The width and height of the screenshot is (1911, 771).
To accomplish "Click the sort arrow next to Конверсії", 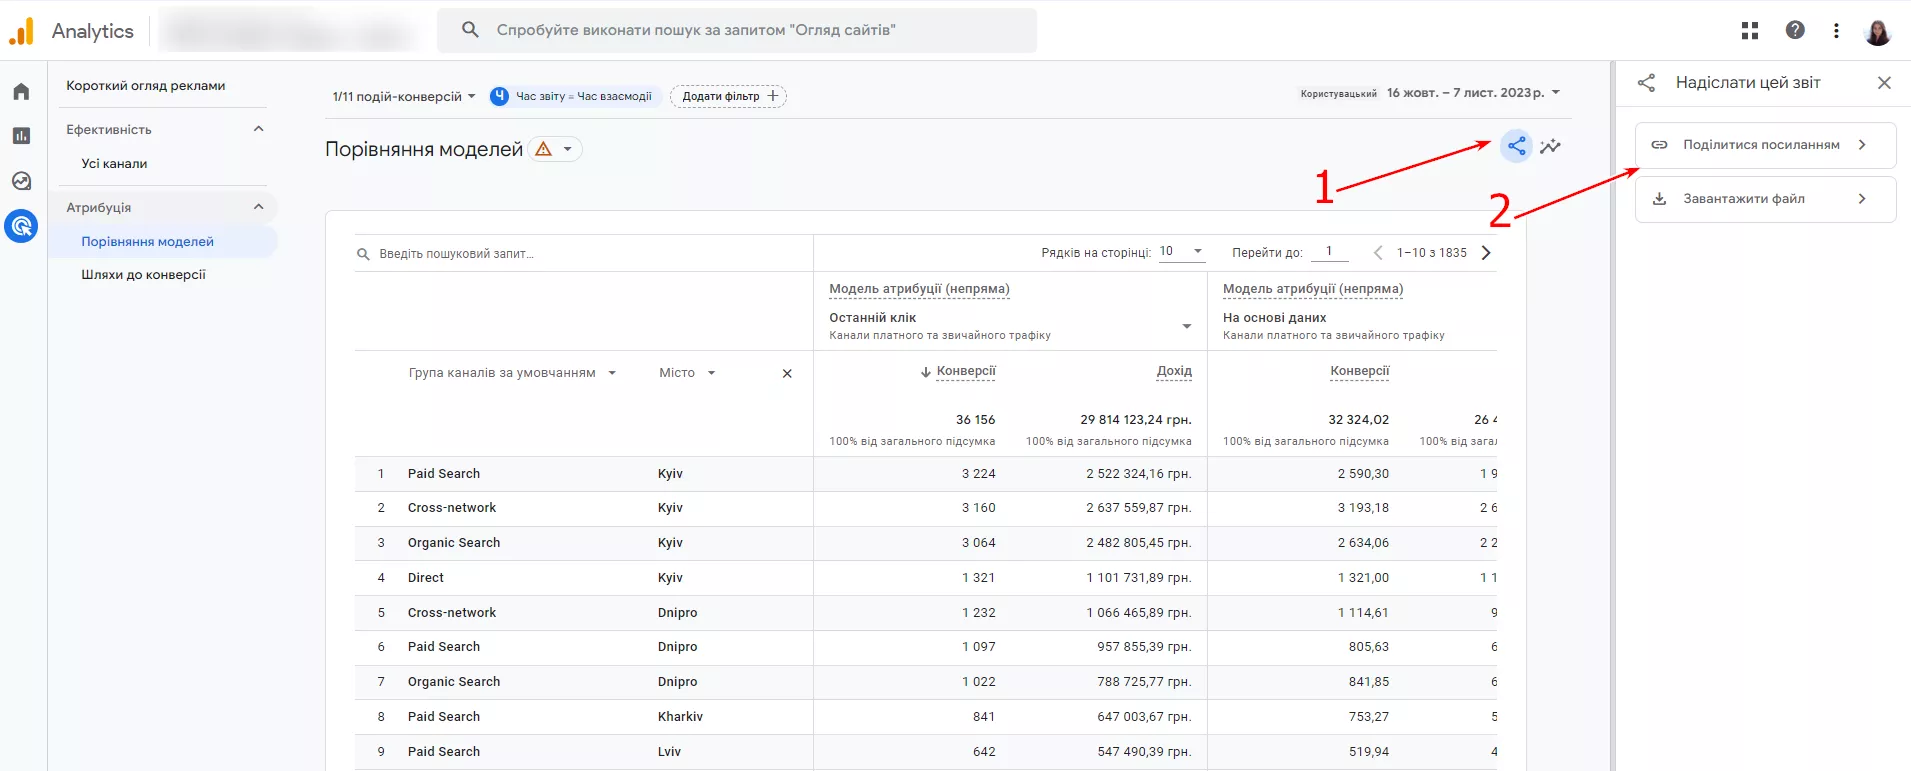I will (x=926, y=372).
